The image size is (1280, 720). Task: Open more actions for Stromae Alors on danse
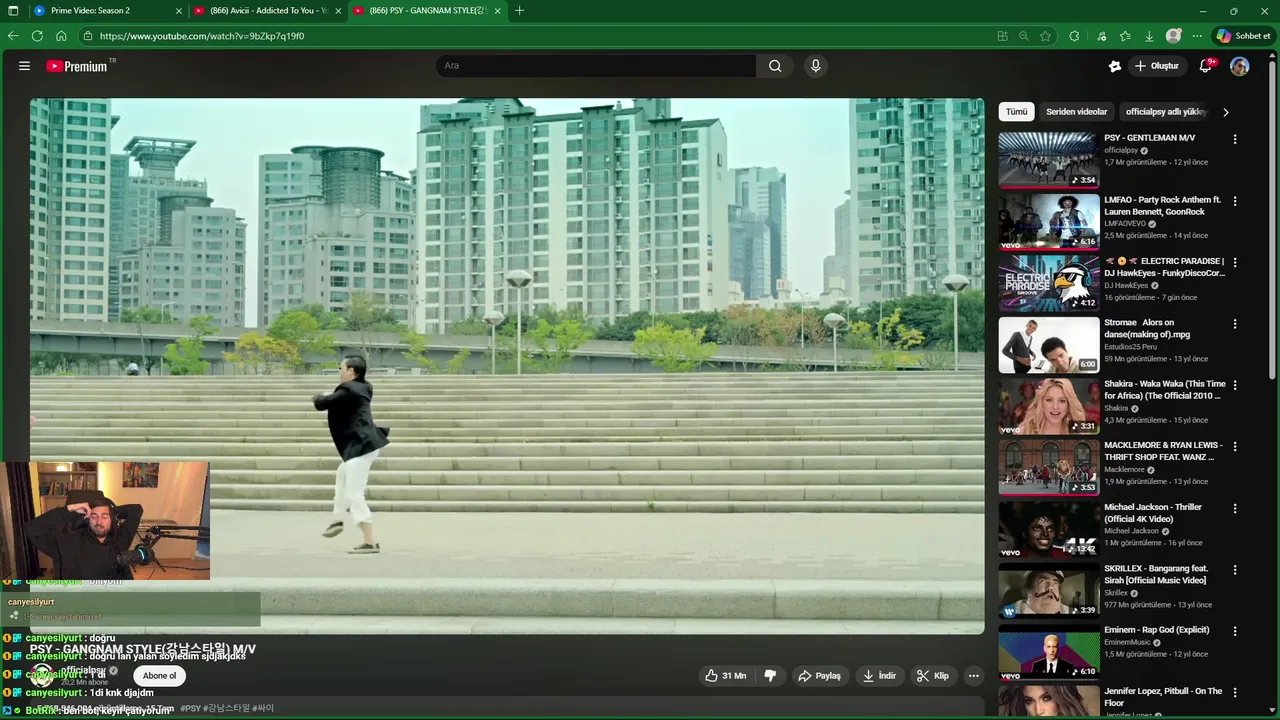click(x=1235, y=324)
